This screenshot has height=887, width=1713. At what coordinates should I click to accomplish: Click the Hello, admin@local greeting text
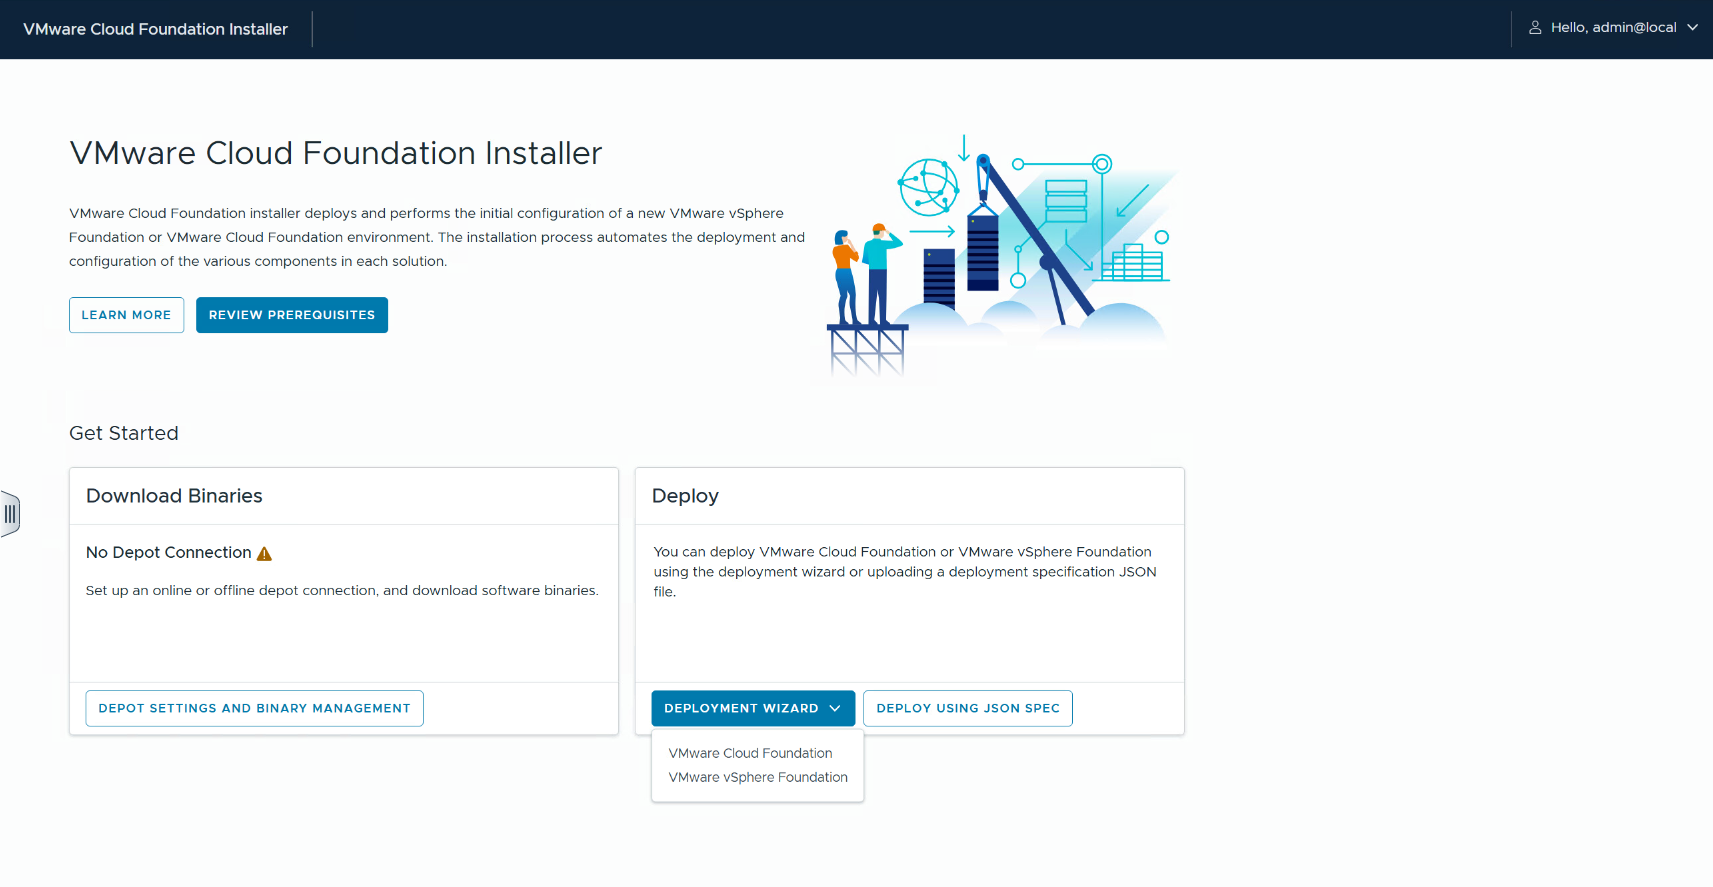(1613, 28)
